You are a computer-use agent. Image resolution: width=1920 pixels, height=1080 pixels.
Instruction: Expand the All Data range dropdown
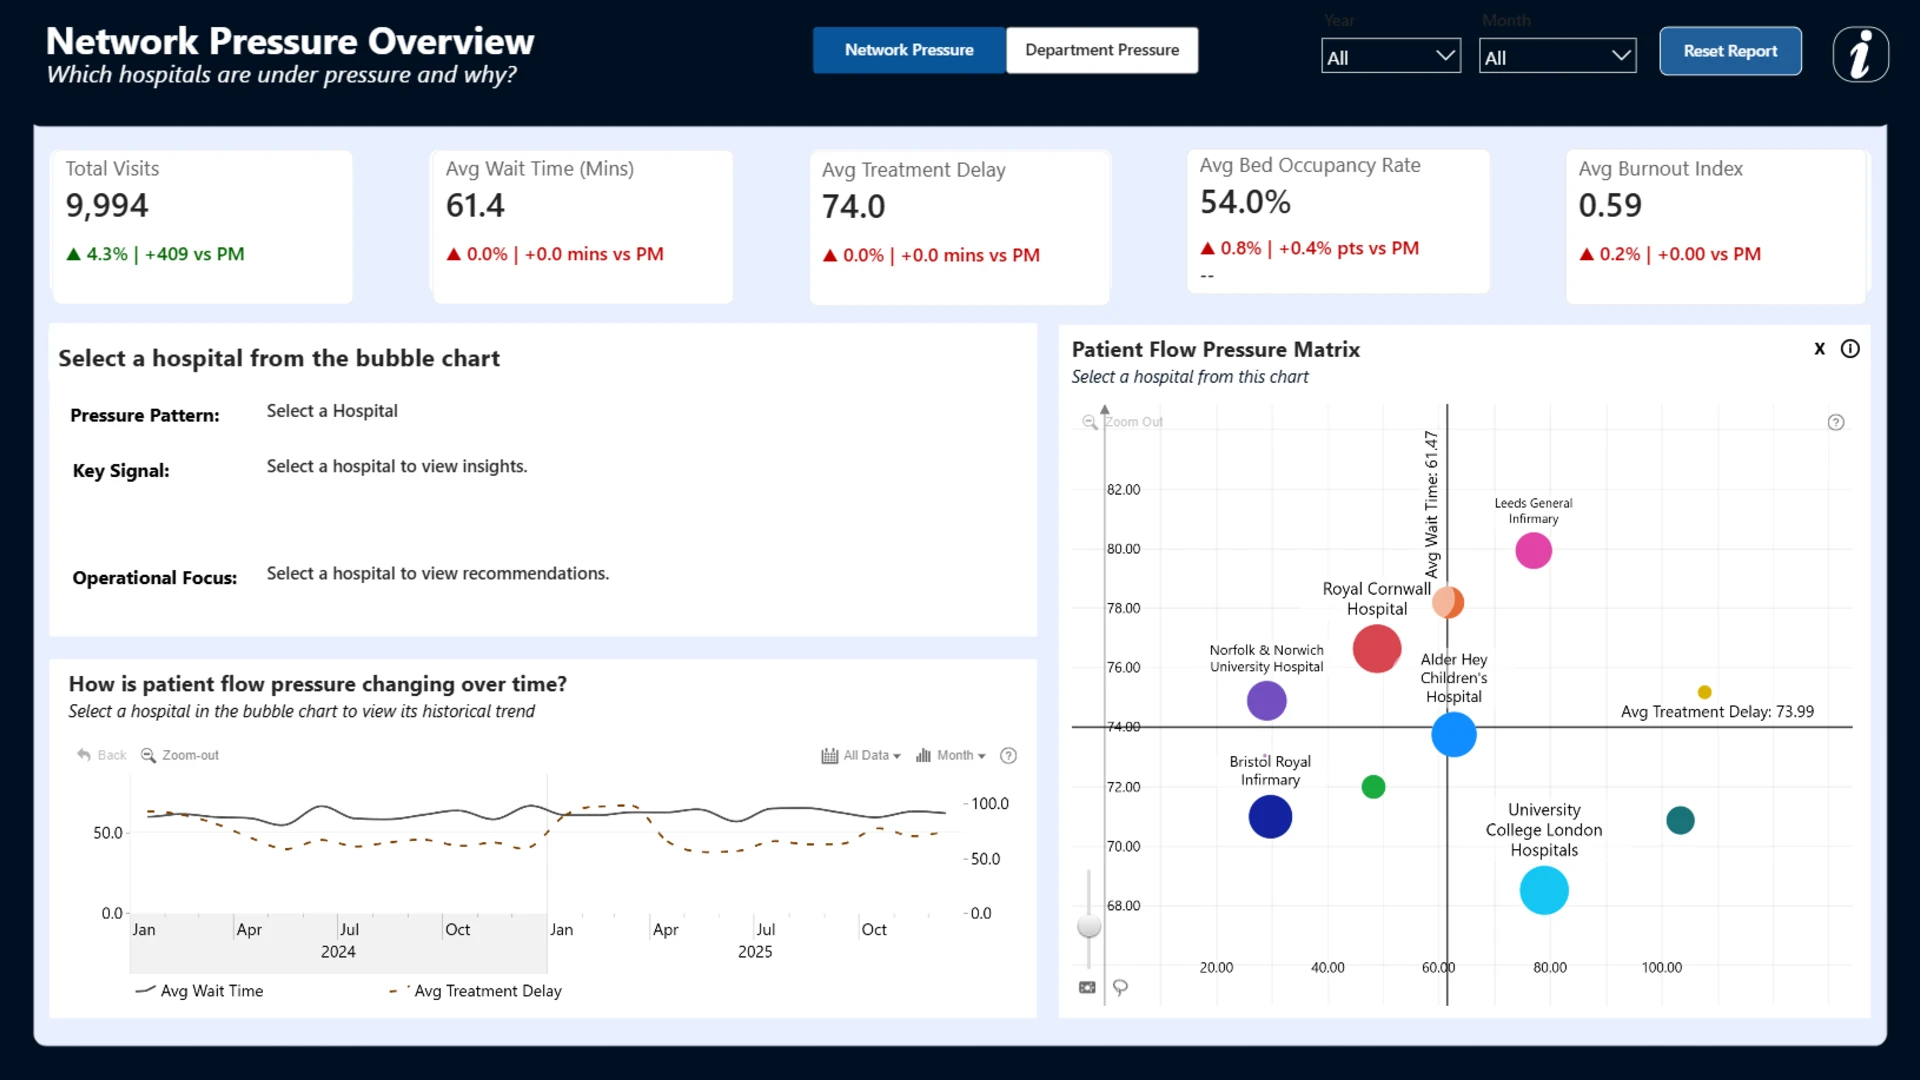(861, 755)
